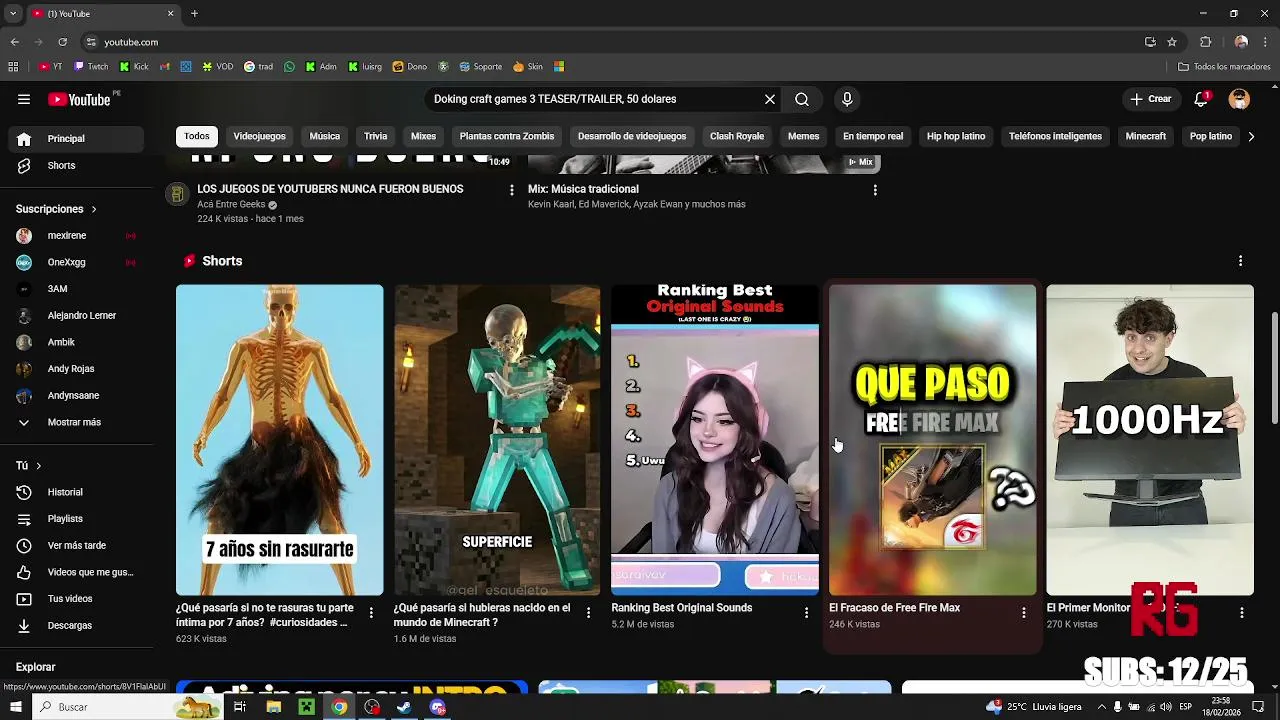Select the Minecraft filter chip
Viewport: 1280px width, 720px height.
tap(1146, 136)
